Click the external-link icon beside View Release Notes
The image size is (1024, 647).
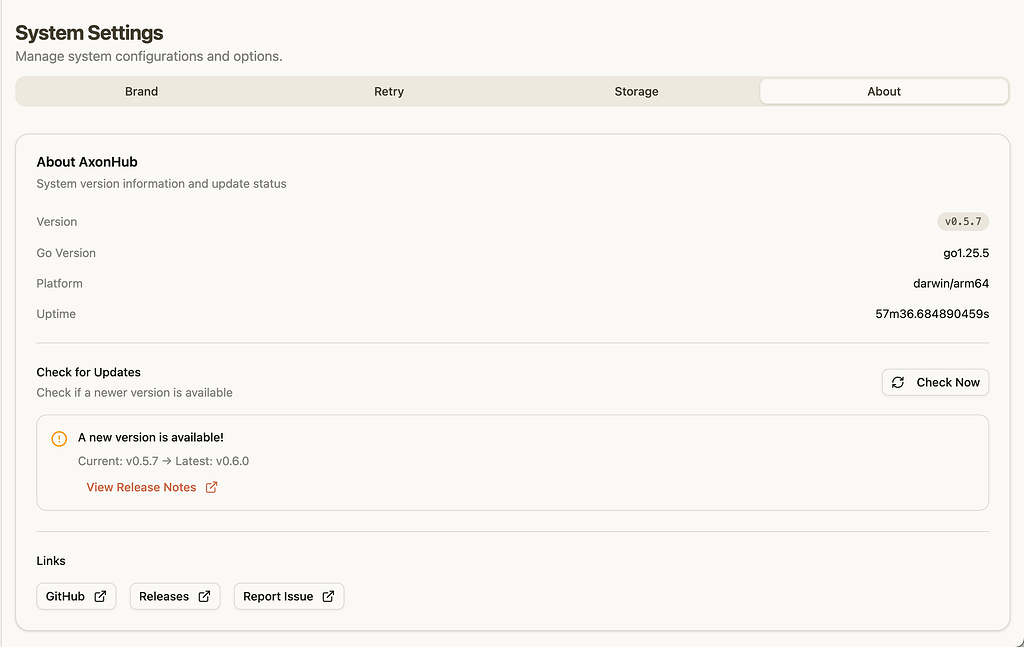click(212, 487)
